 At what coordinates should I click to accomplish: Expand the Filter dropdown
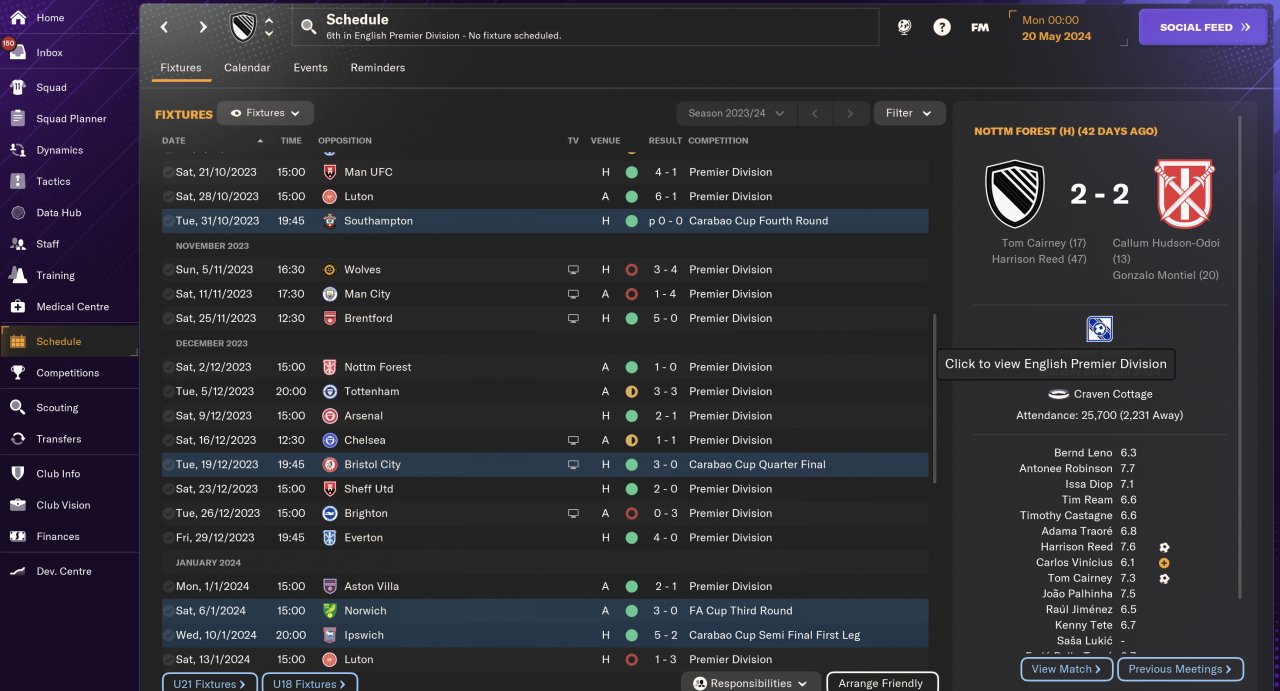coord(909,113)
